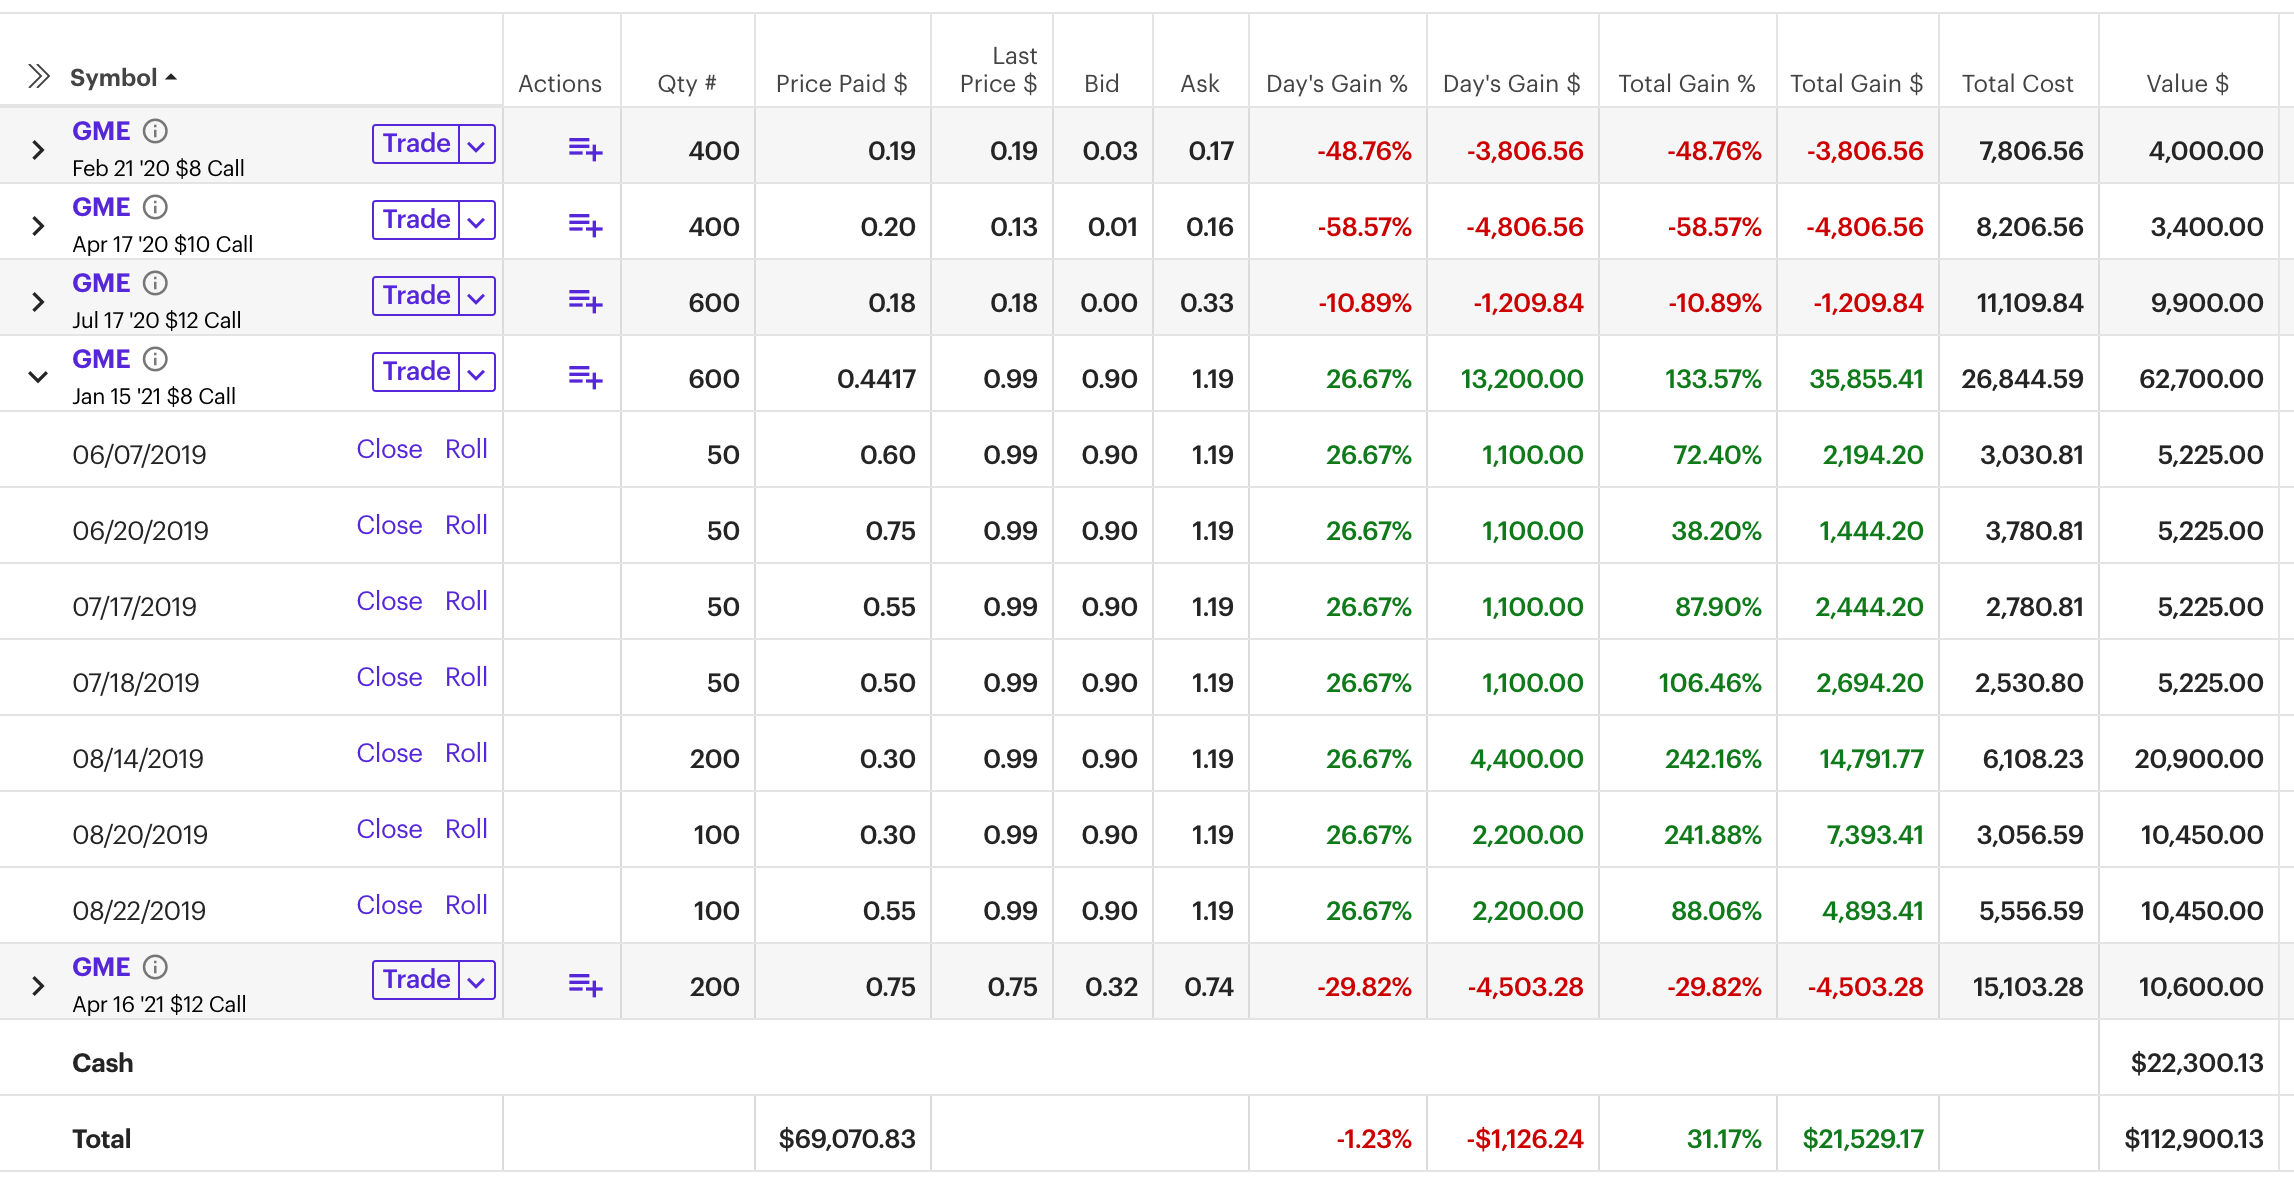Open info icon for GME Apr 16 '21 $12 Call

(155, 967)
